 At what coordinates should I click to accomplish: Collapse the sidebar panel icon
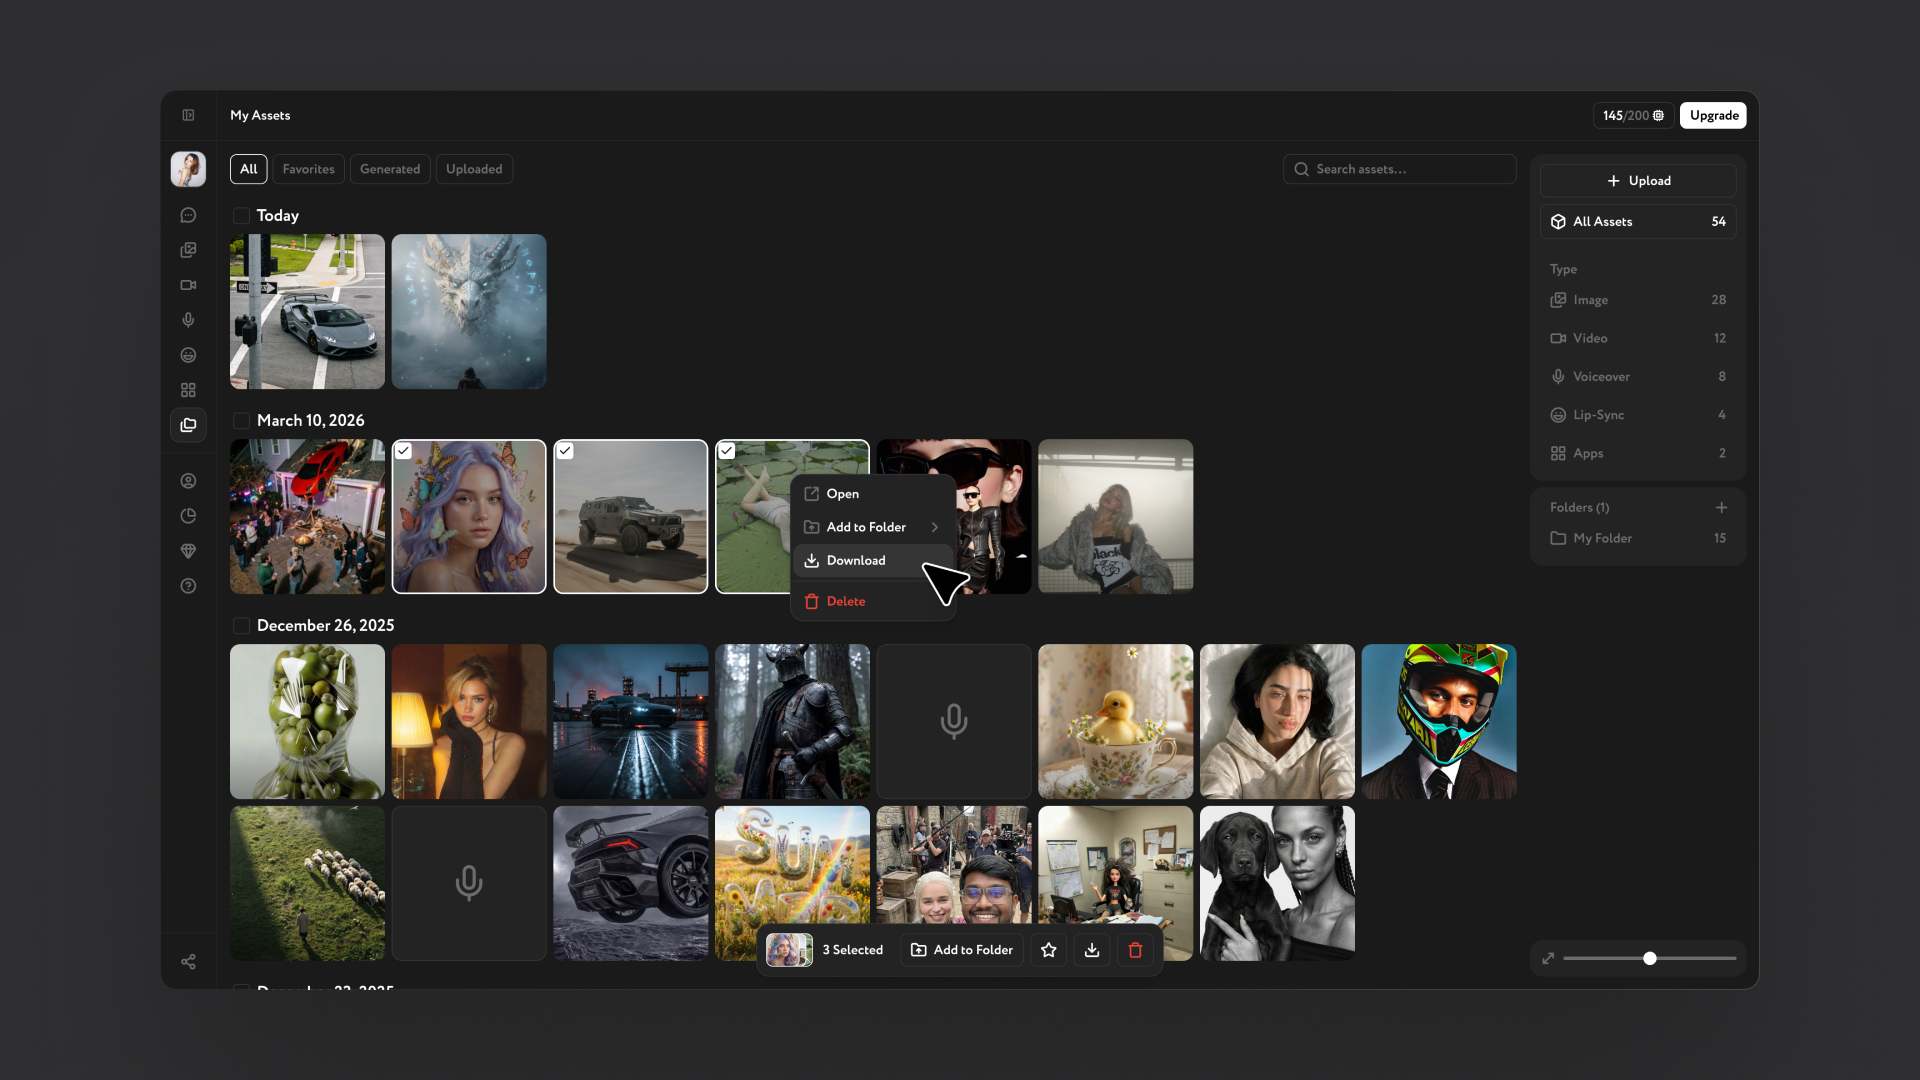click(188, 115)
